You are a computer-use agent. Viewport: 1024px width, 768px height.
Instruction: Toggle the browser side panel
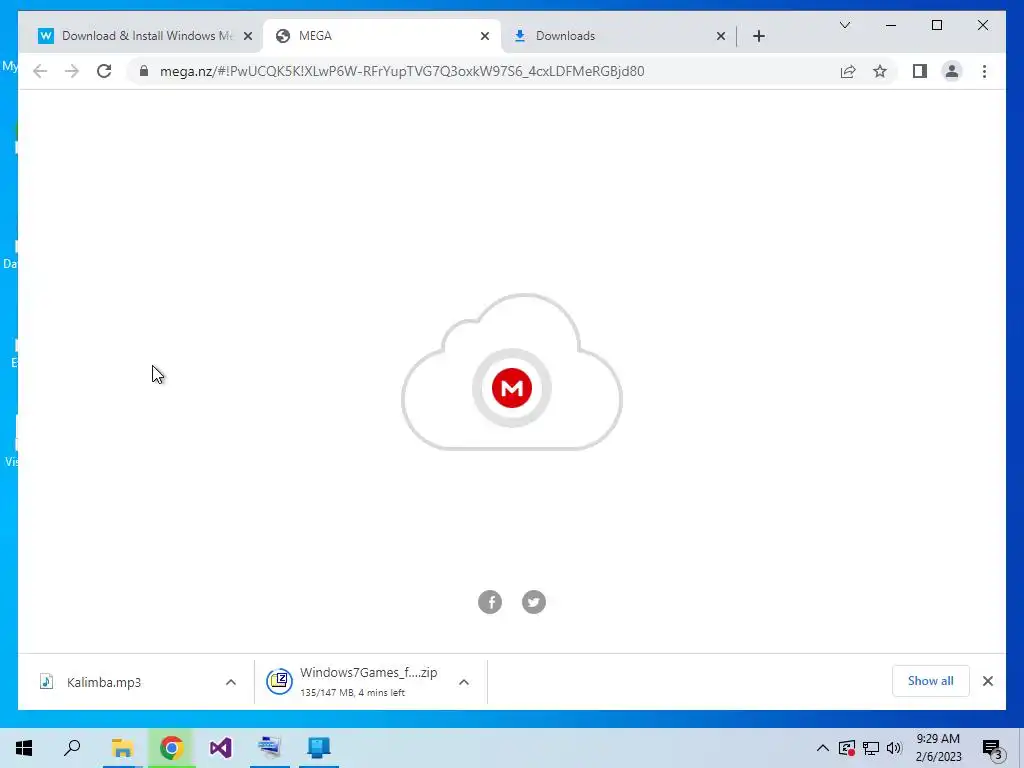(x=920, y=71)
